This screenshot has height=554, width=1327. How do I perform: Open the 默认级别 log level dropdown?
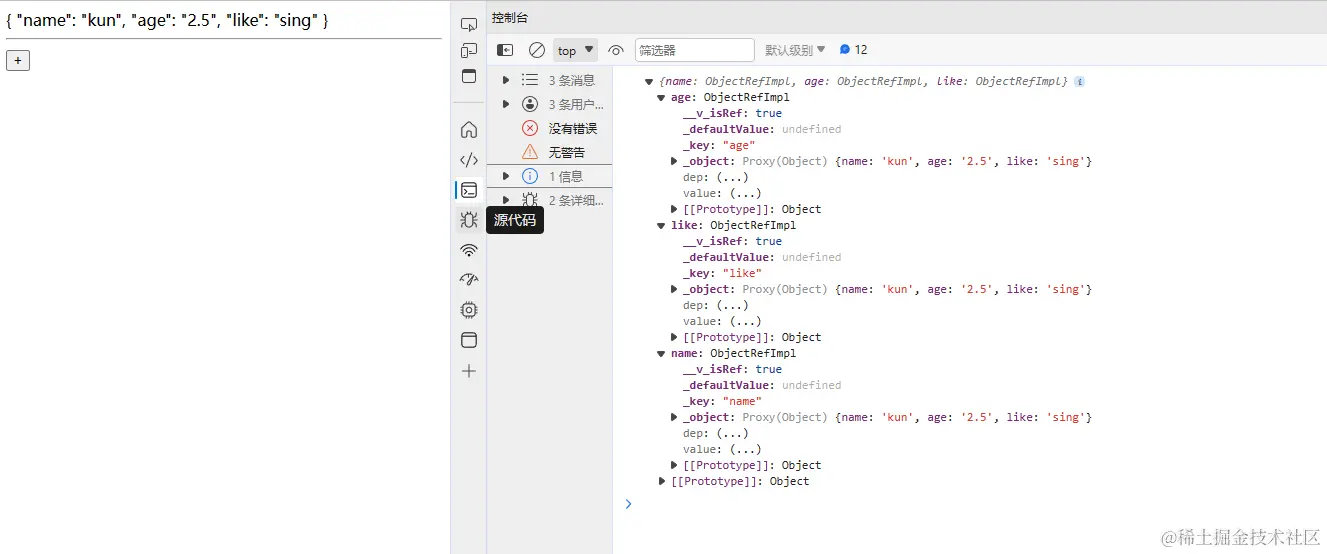[796, 50]
